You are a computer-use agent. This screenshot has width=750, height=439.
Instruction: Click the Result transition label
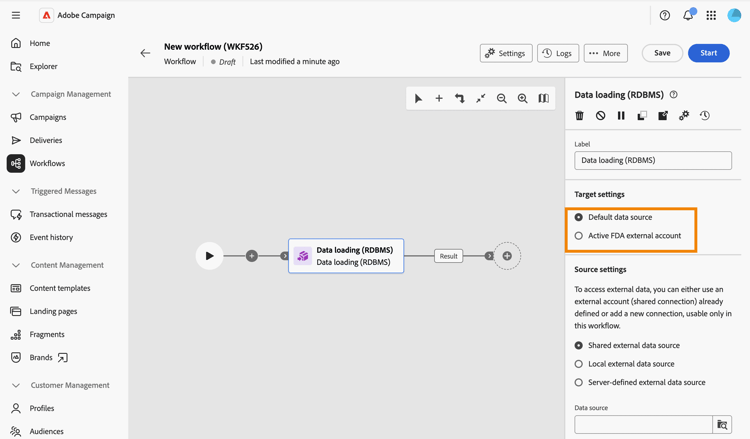pyautogui.click(x=449, y=256)
